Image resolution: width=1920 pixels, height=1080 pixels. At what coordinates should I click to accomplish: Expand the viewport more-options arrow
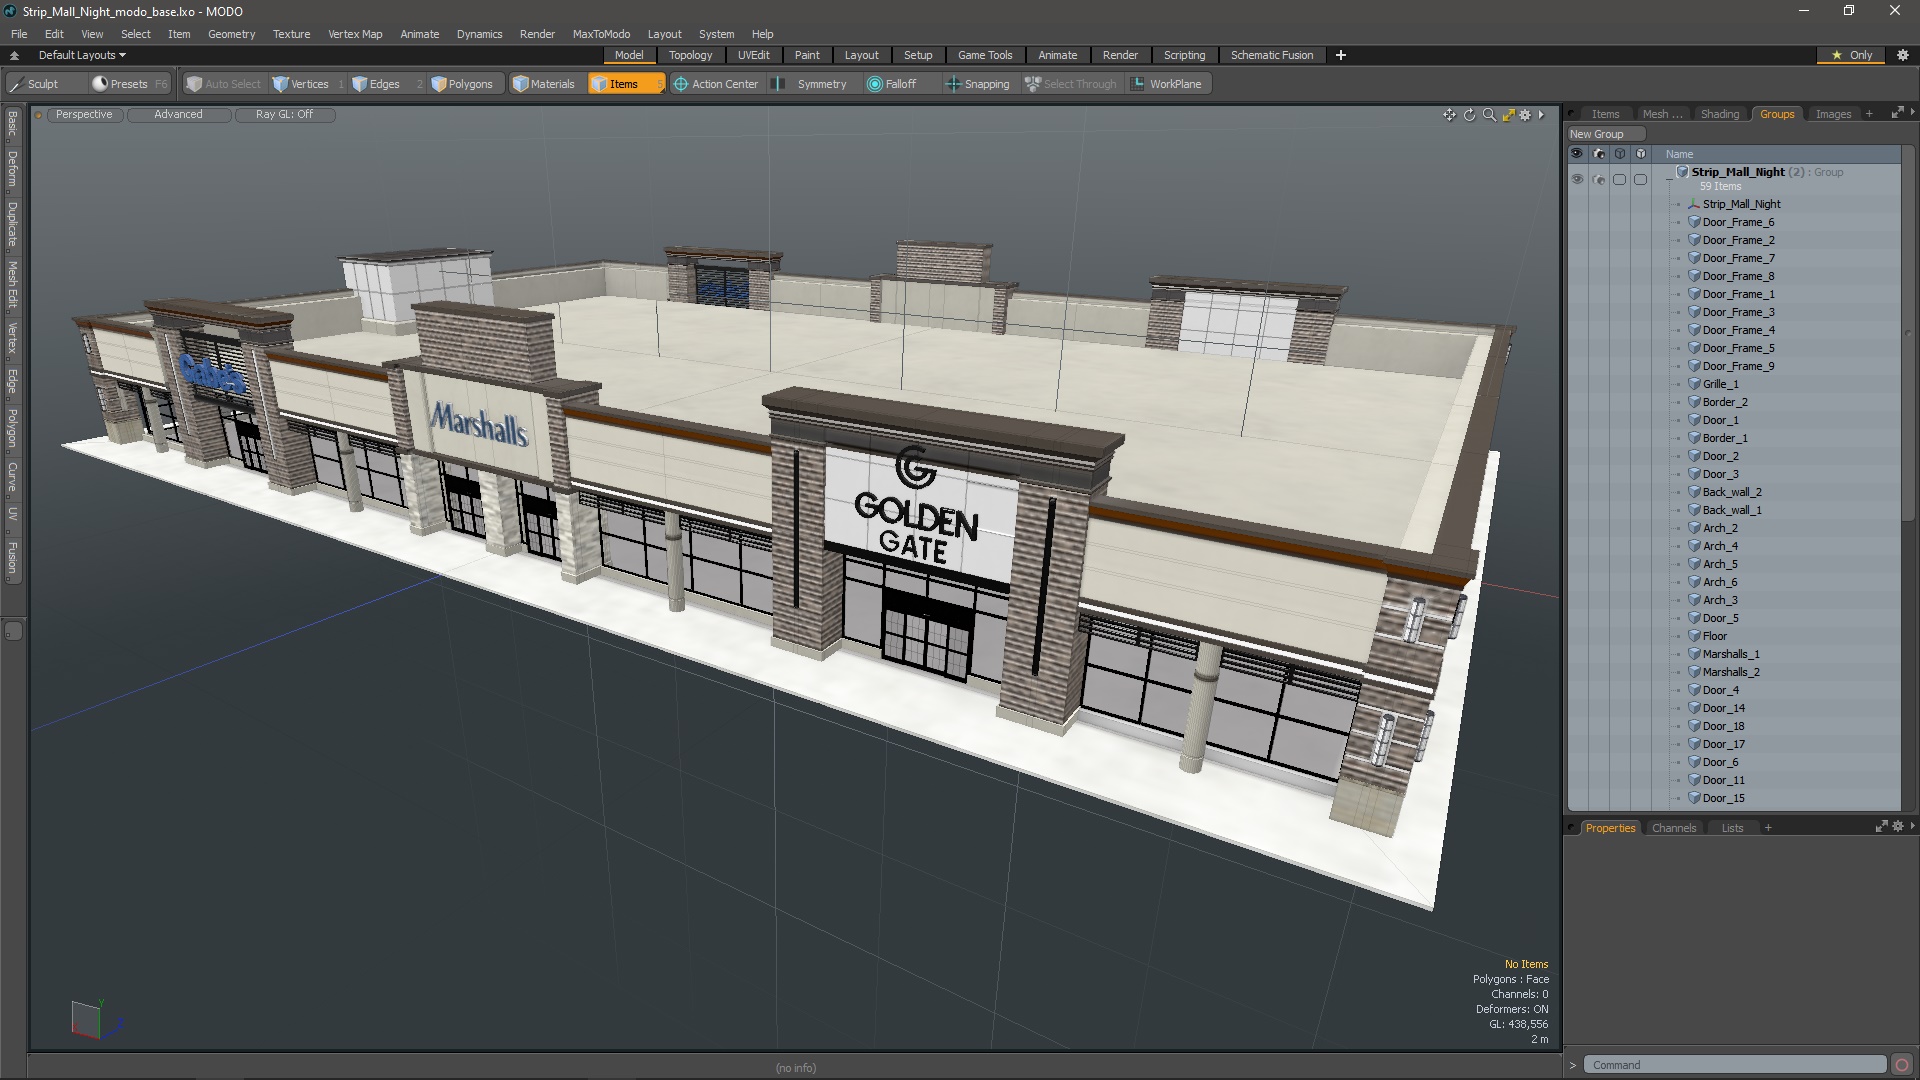(1541, 115)
